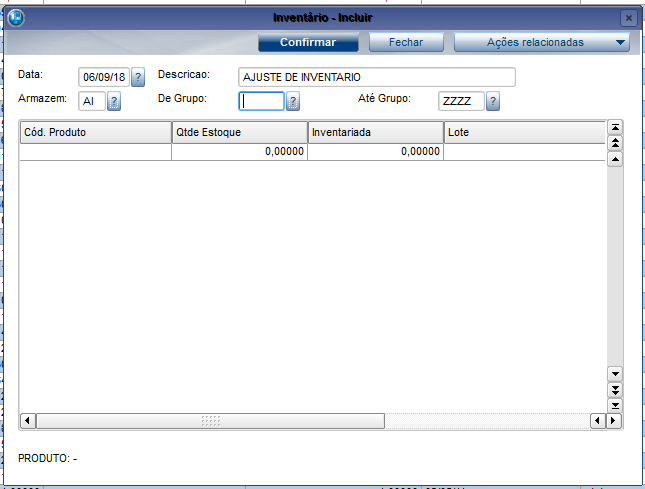Click the Armazem input field
Image resolution: width=645 pixels, height=489 pixels.
[x=92, y=101]
